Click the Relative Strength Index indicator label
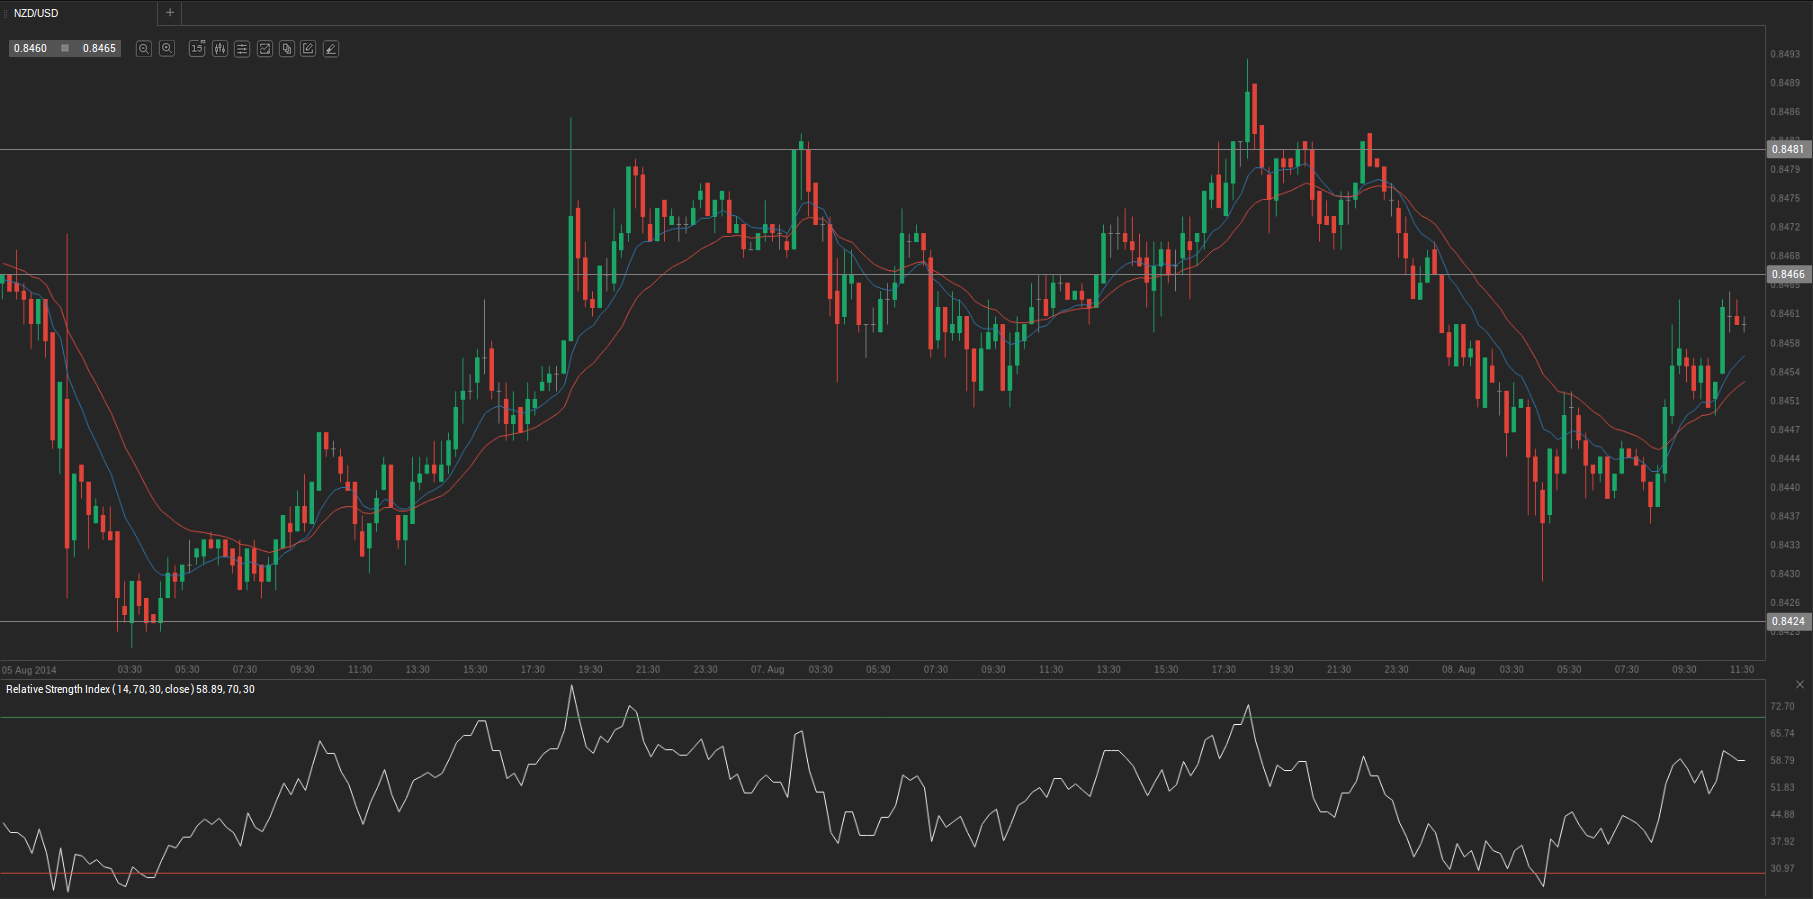Screen dimensions: 1813x899 pos(130,689)
